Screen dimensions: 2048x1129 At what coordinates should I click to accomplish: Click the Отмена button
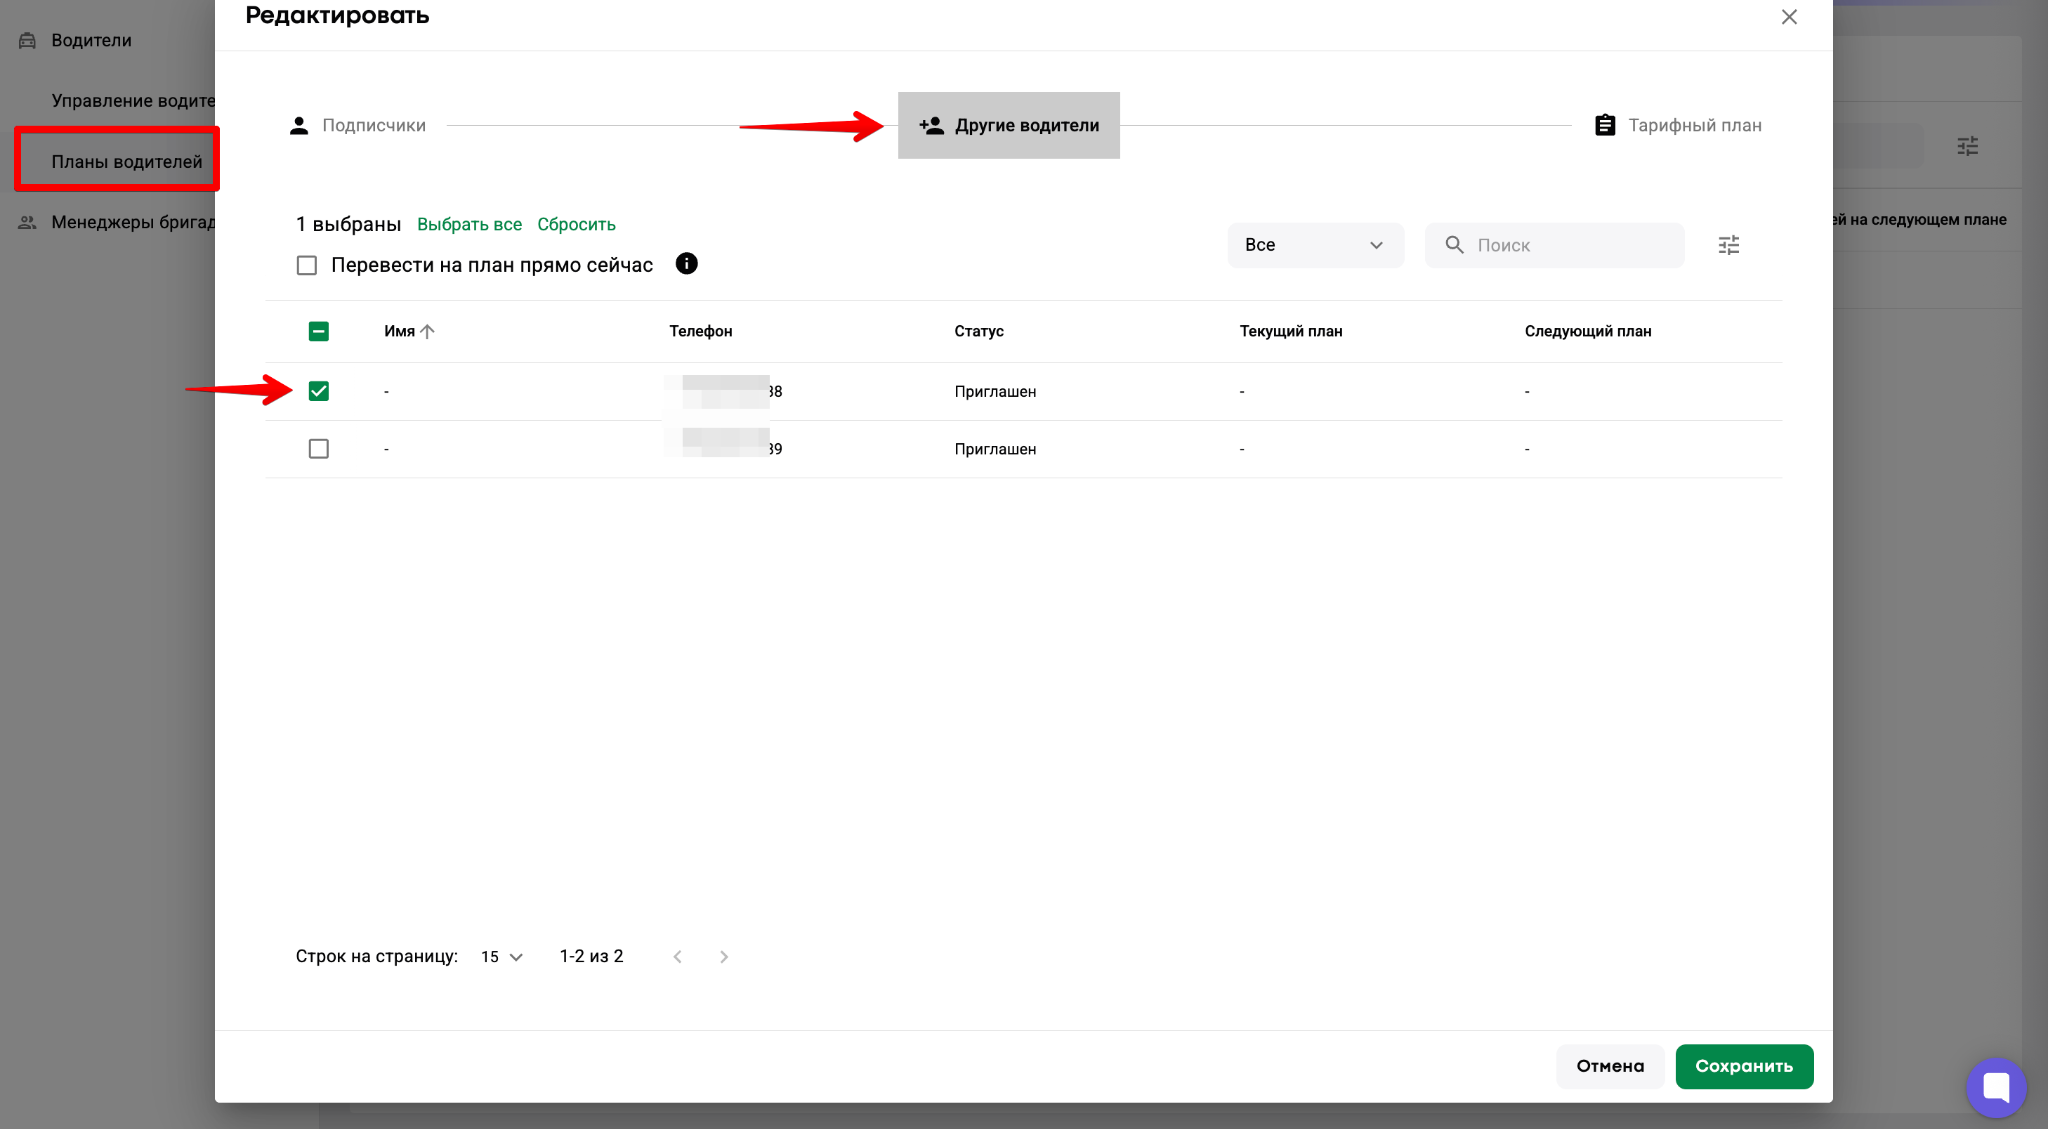point(1610,1066)
